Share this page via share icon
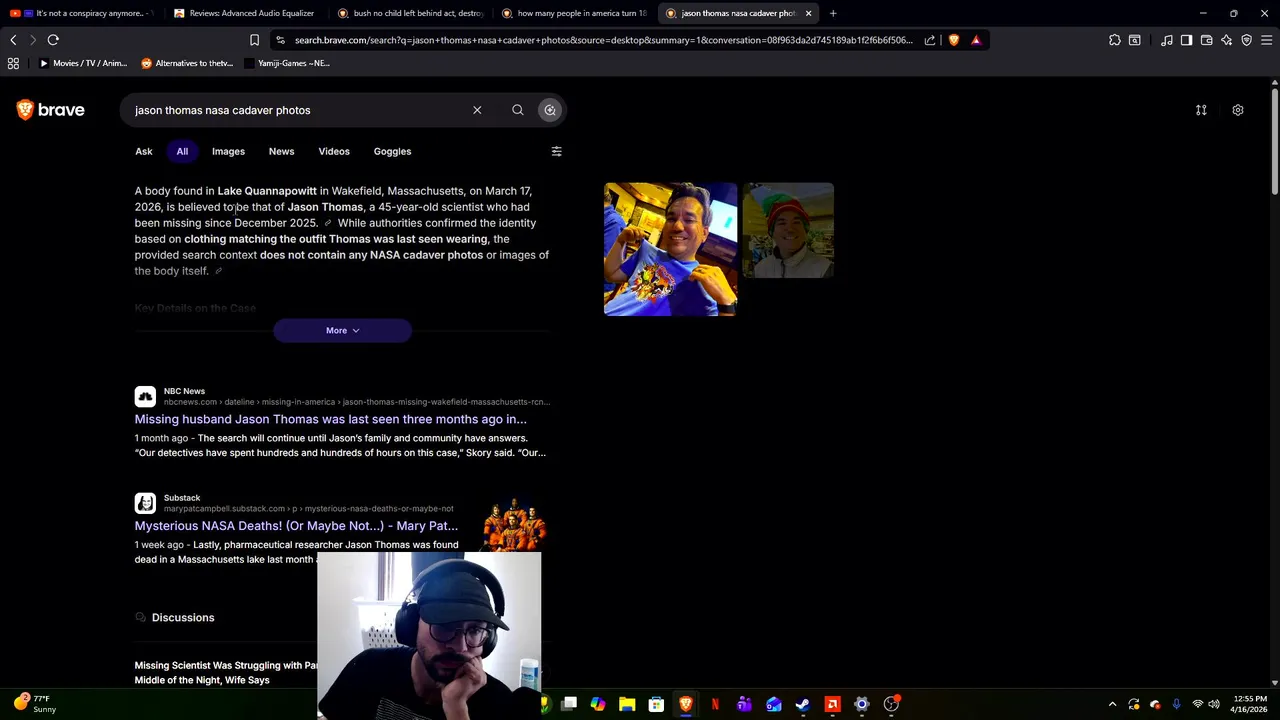 (x=930, y=40)
